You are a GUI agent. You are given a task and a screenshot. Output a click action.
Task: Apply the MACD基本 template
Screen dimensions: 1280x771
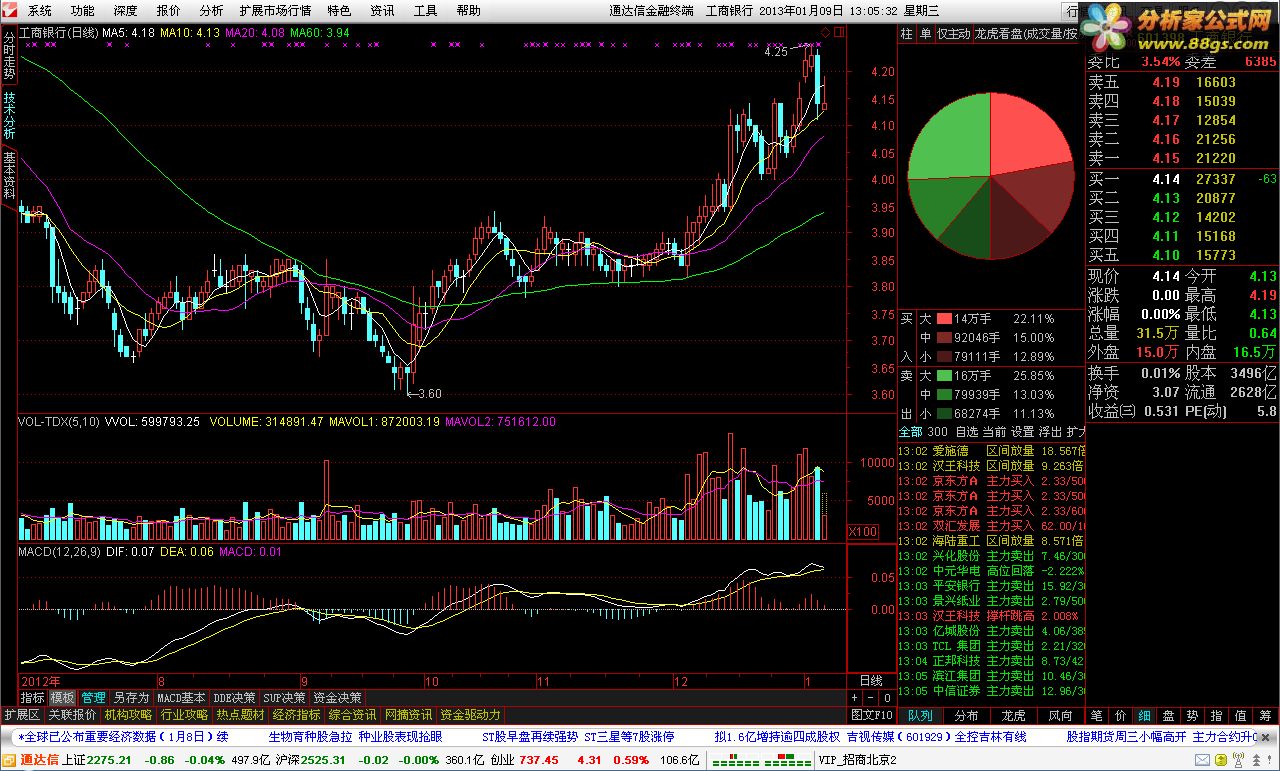182,697
